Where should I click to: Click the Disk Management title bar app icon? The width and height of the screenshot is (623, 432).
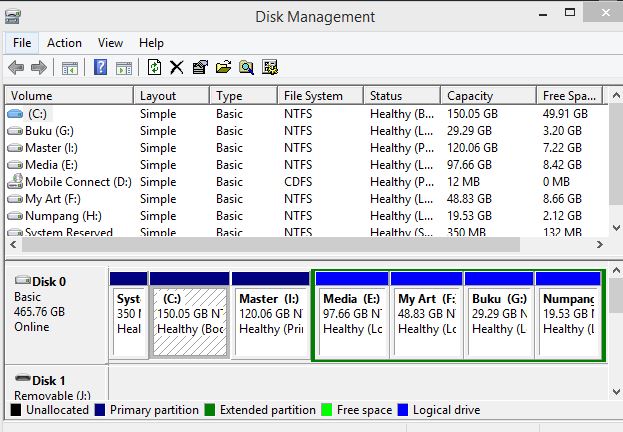pos(13,17)
